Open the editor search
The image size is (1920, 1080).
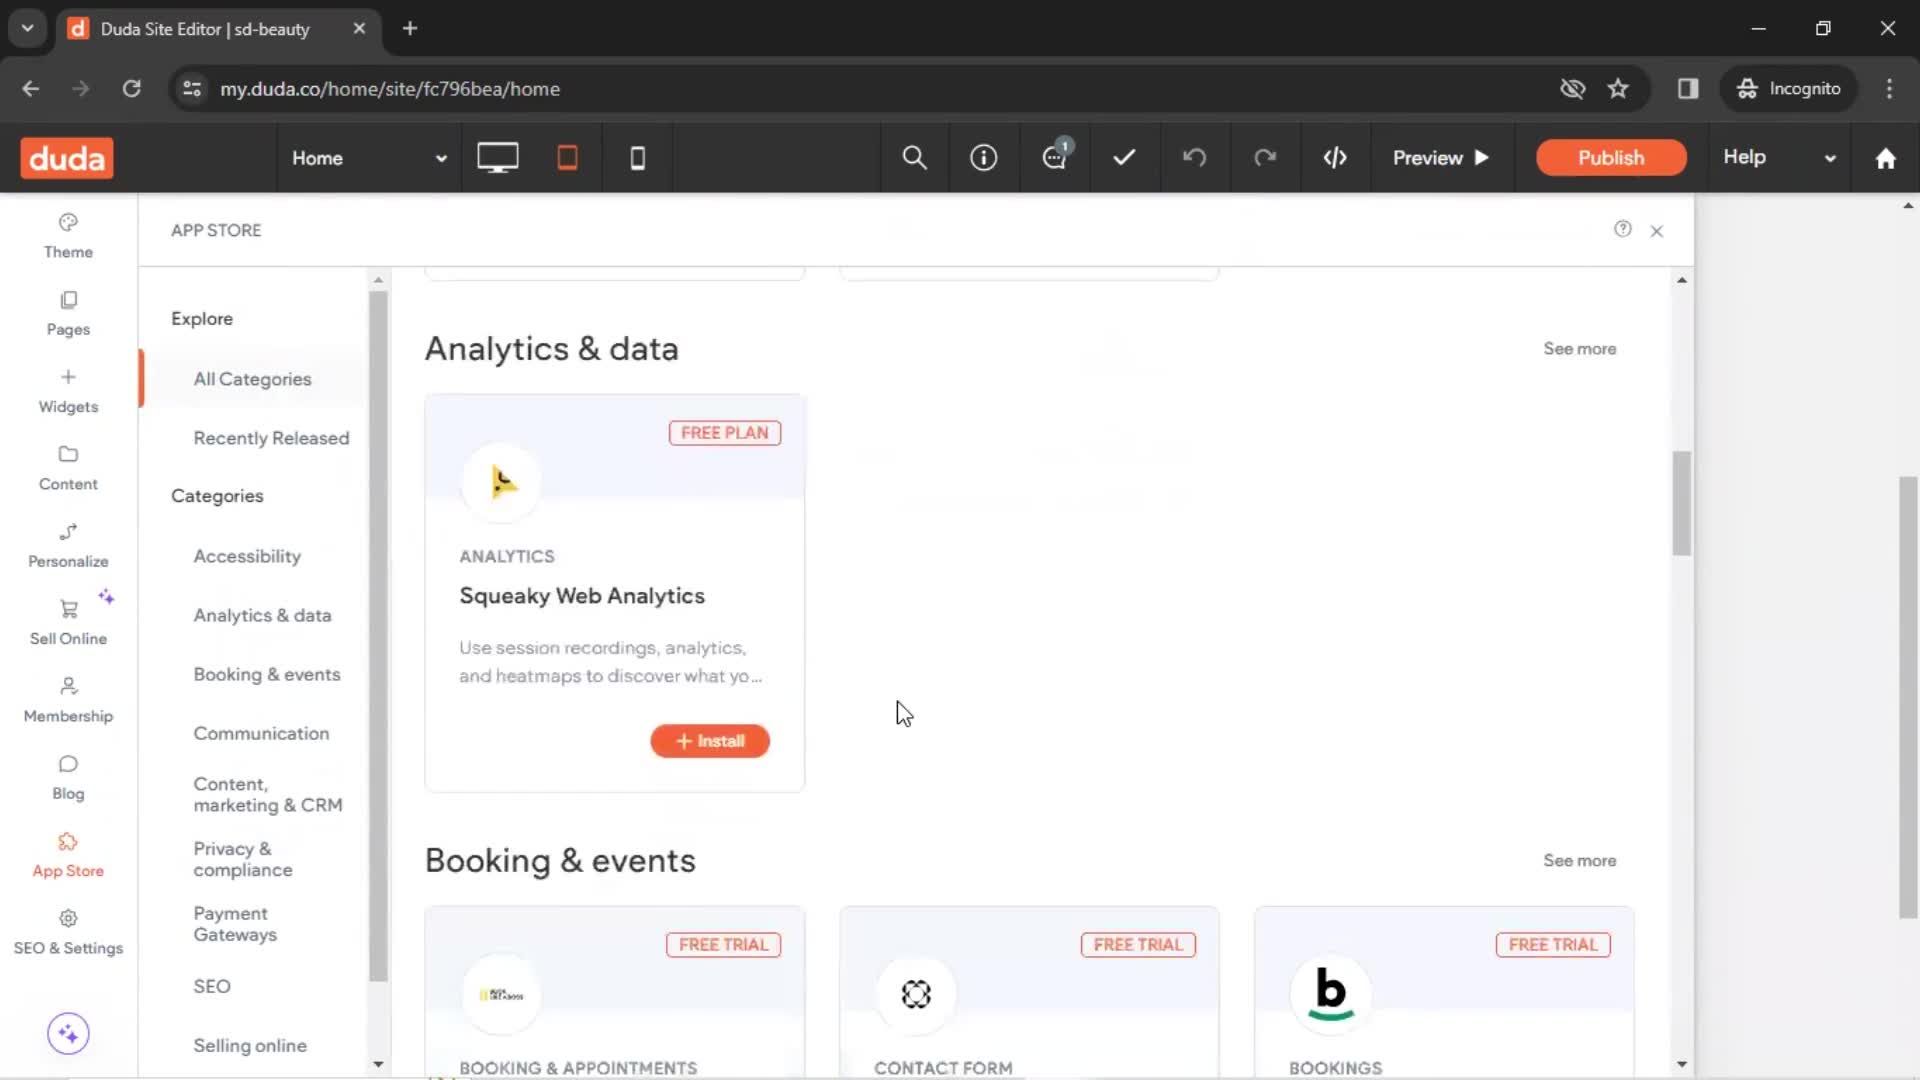[x=914, y=158]
